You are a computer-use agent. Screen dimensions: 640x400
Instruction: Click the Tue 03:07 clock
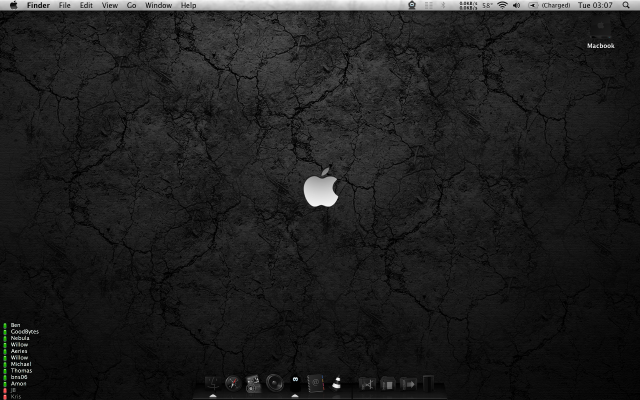tap(595, 5)
